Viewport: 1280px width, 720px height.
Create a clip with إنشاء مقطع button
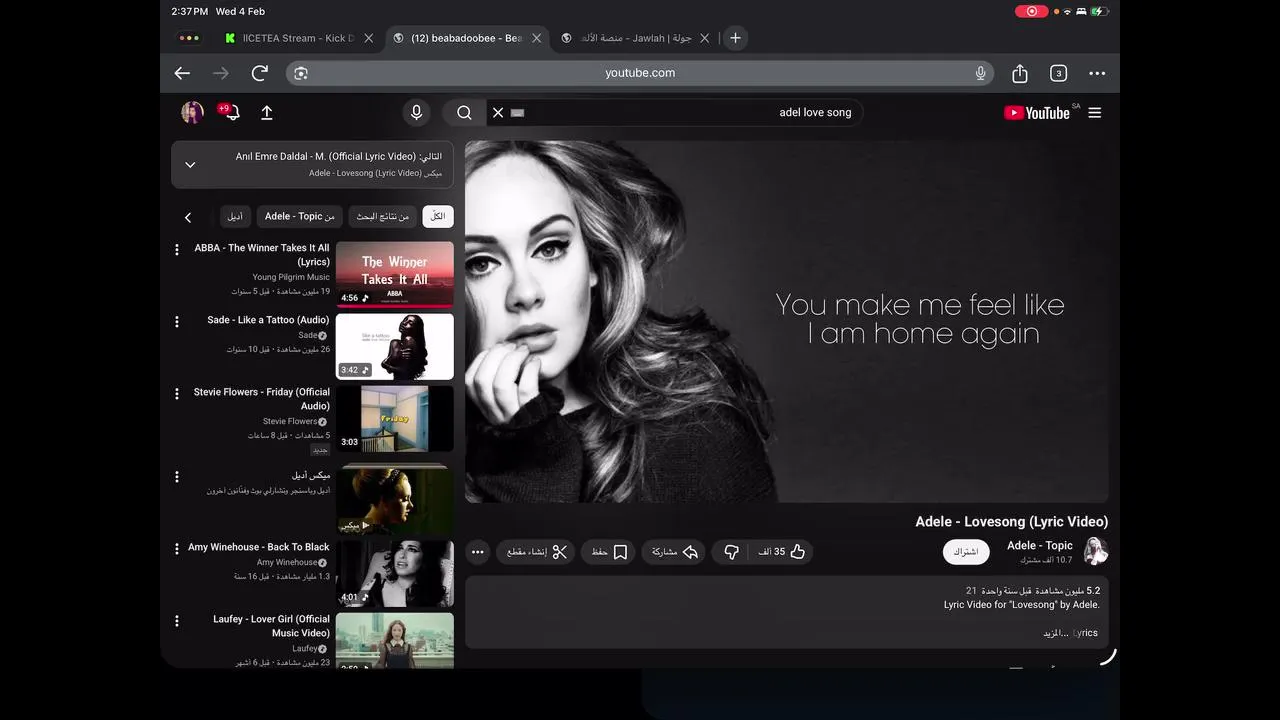pos(537,552)
